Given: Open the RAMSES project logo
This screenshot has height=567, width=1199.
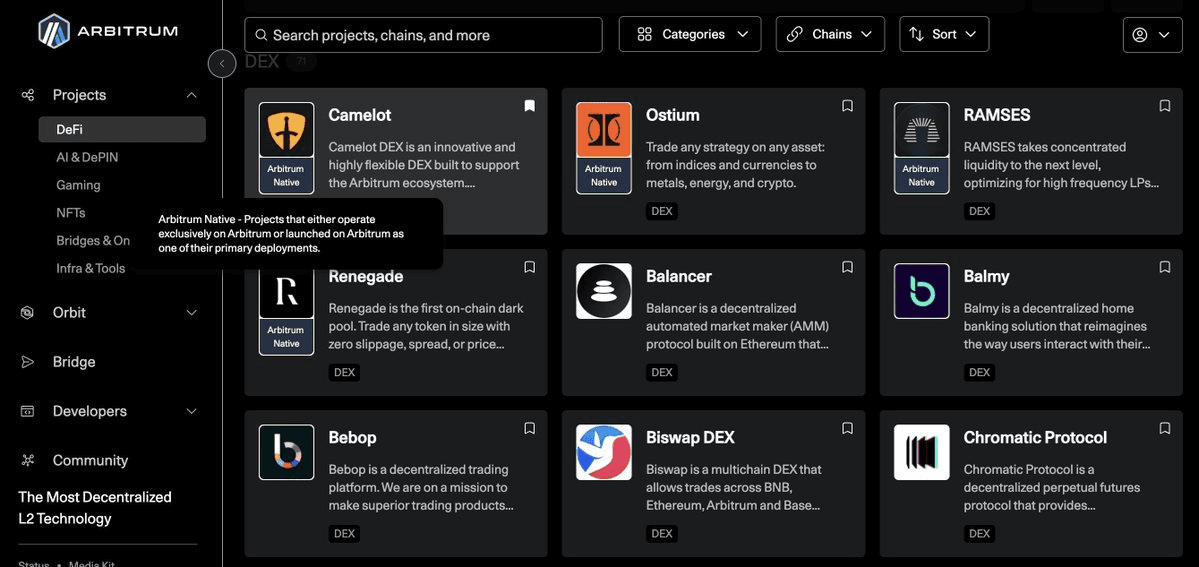Looking at the screenshot, I should pos(921,130).
